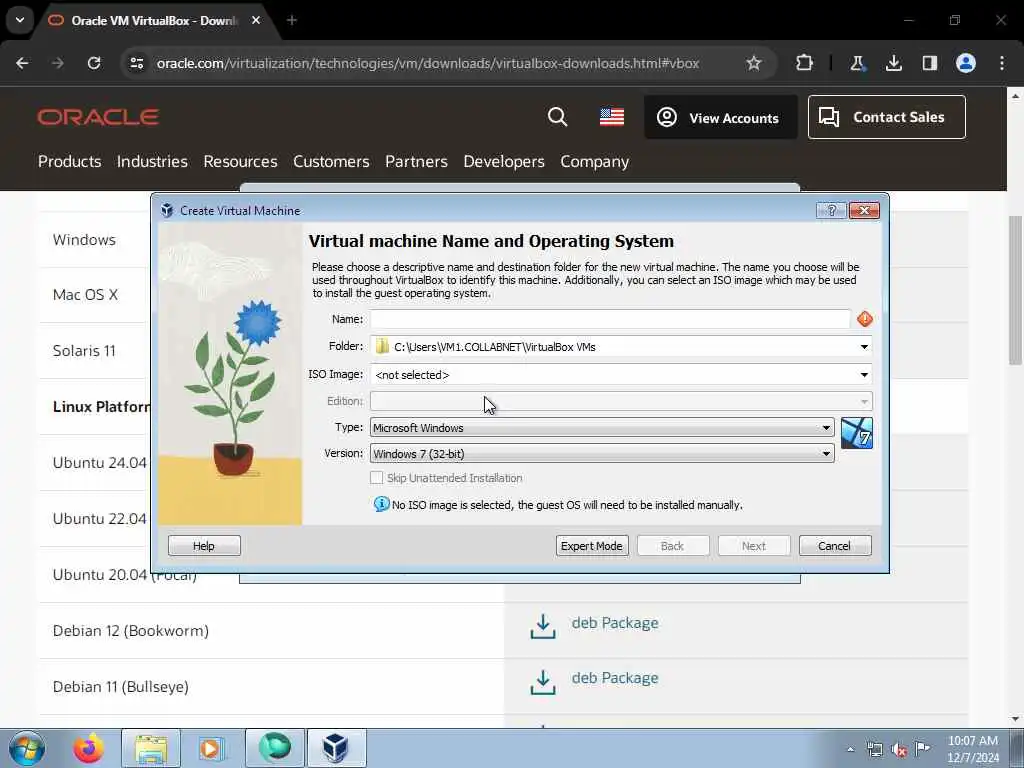
Task: Open the Industries navigation menu
Action: pos(152,161)
